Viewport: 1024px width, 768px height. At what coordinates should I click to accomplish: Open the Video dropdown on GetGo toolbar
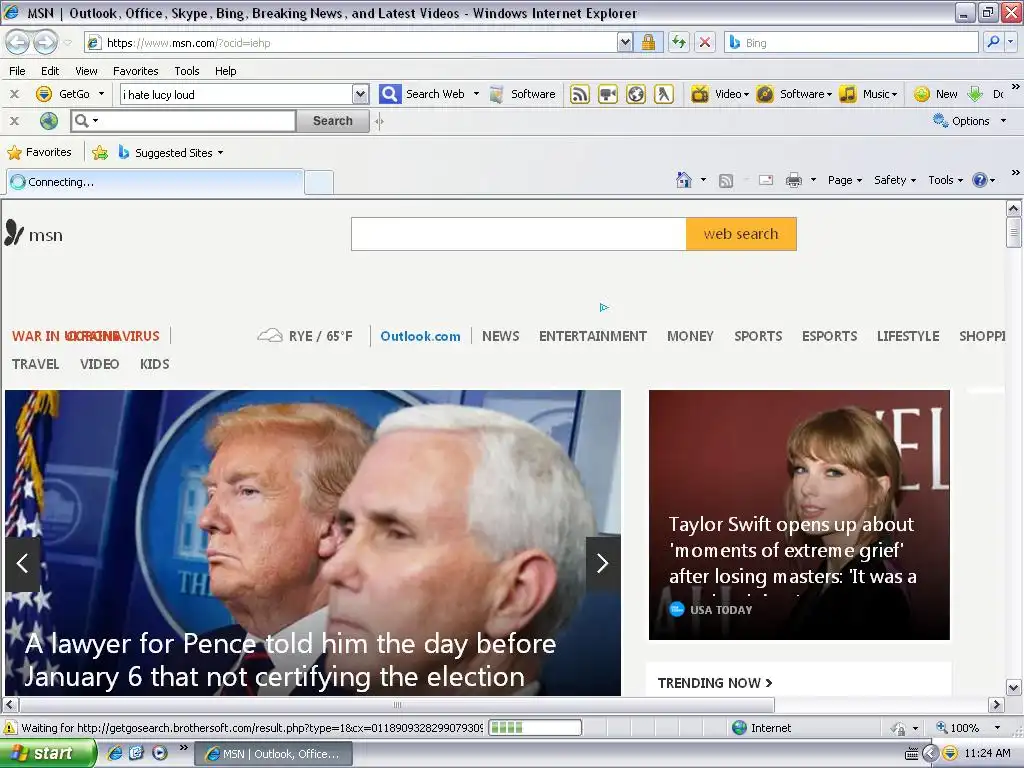[746, 95]
